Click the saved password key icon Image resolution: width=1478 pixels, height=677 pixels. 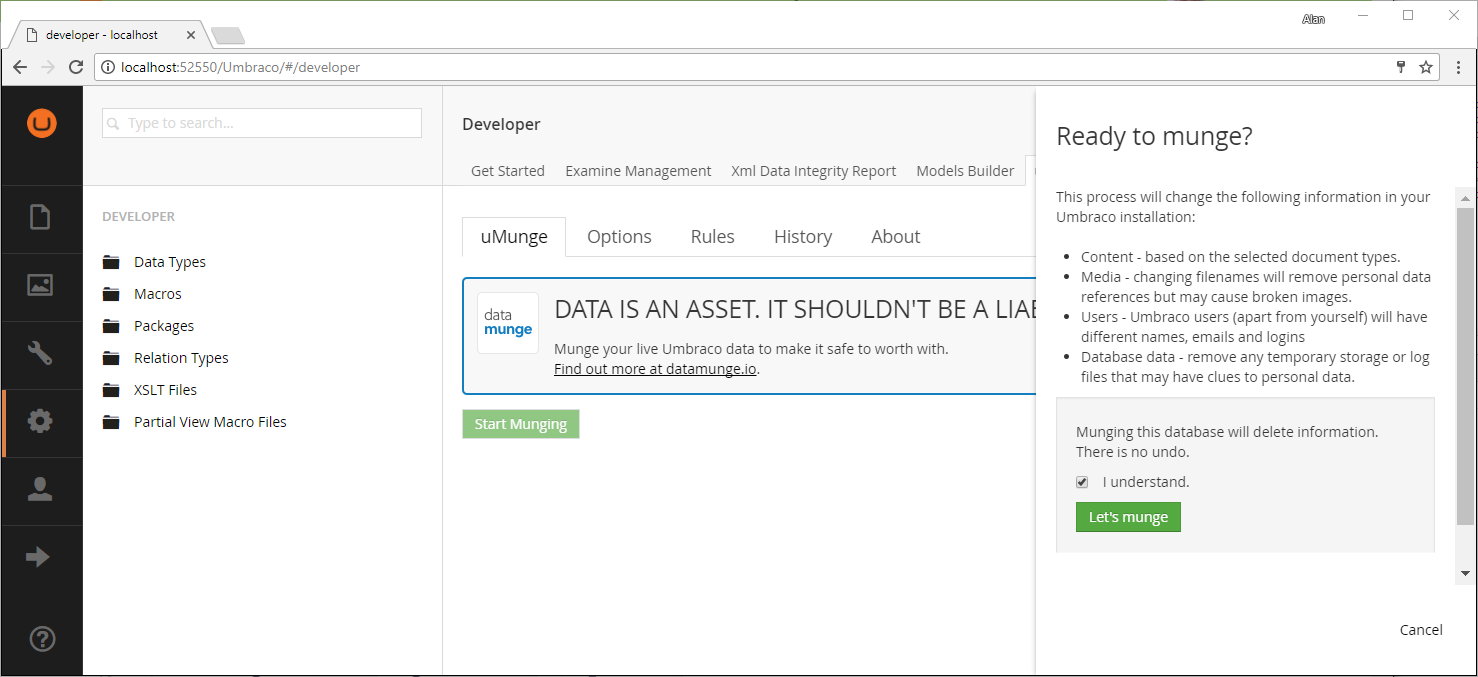click(1401, 67)
